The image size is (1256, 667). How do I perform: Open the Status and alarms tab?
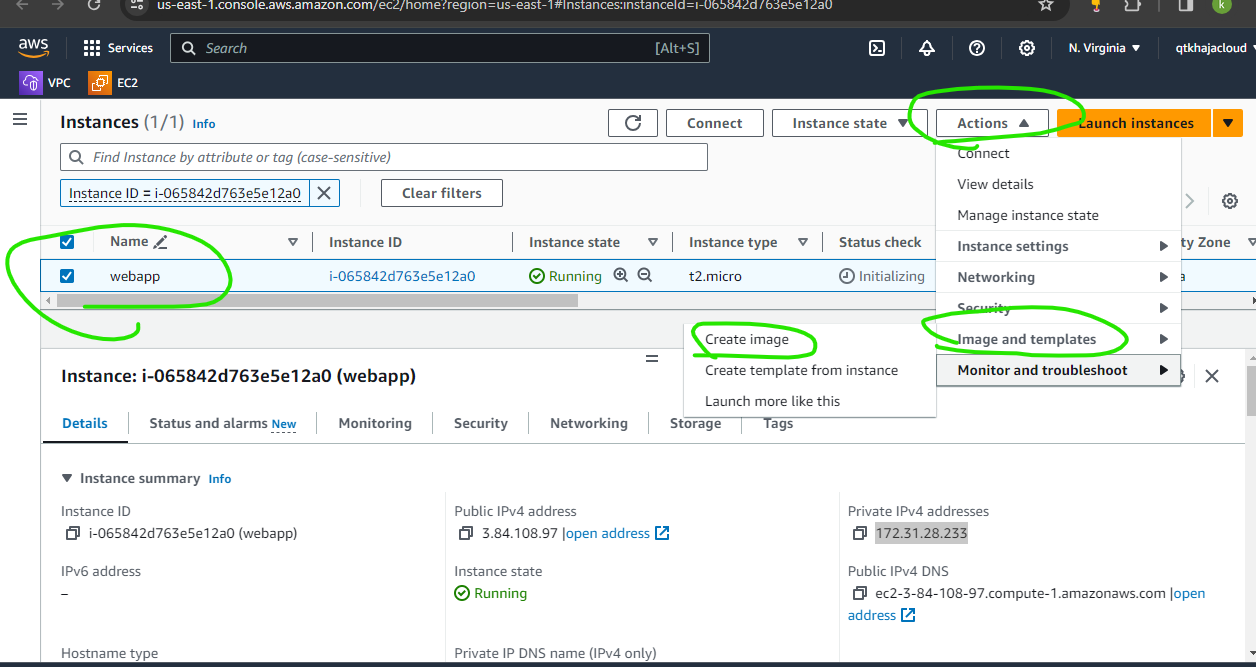click(x=223, y=423)
